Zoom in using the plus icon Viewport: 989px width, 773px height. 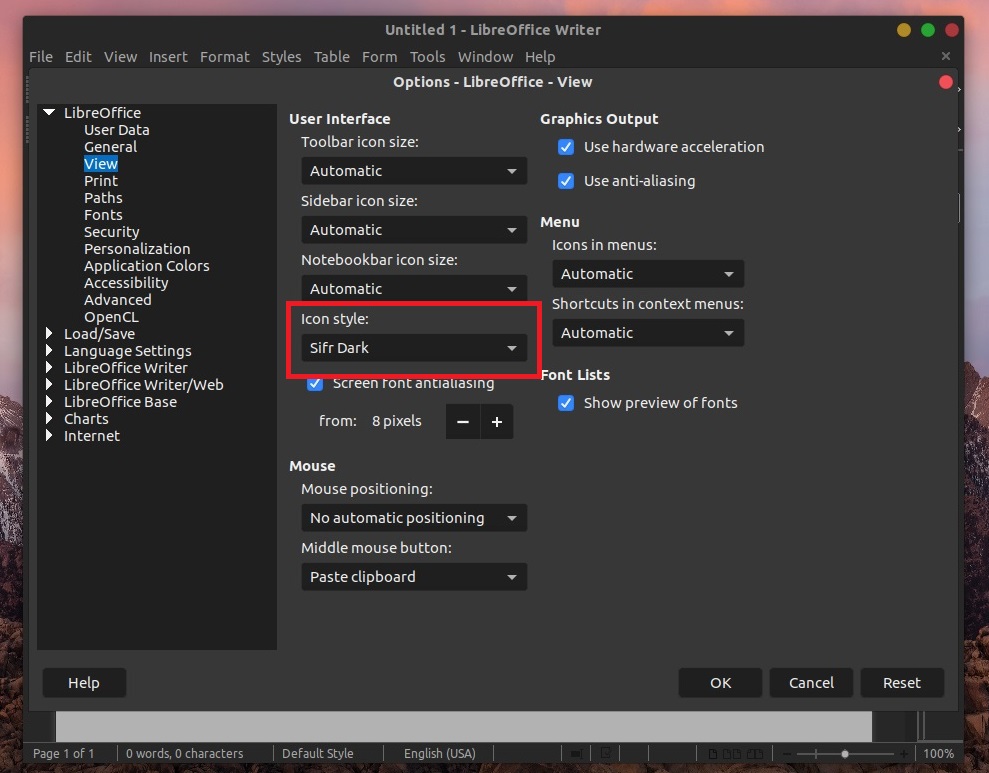point(905,753)
